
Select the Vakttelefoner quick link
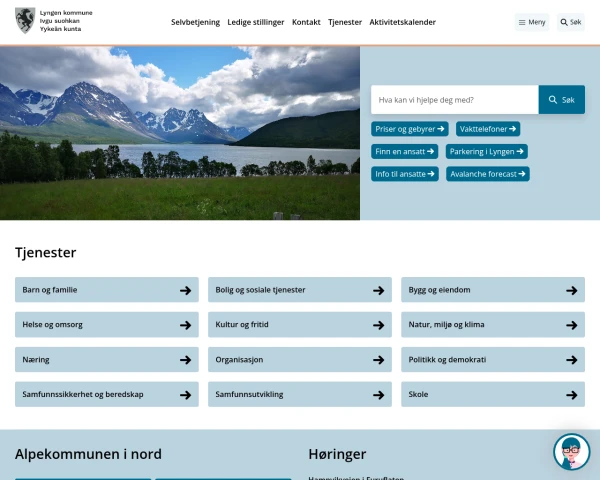(488, 129)
